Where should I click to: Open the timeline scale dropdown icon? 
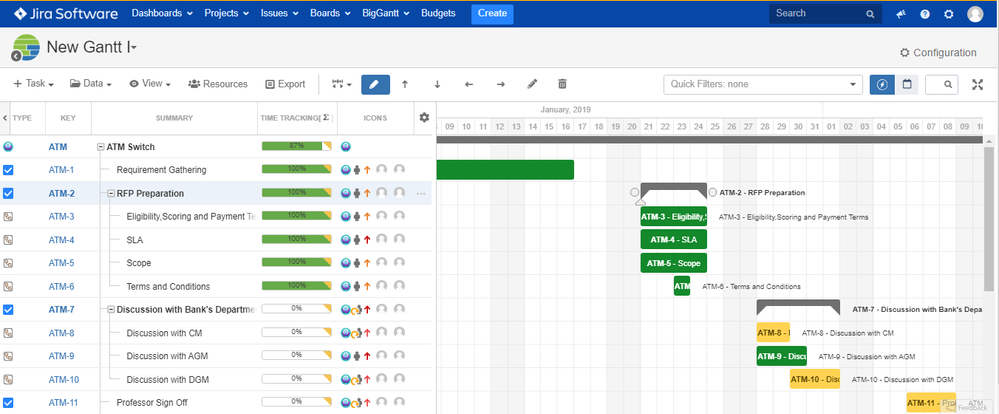[342, 84]
